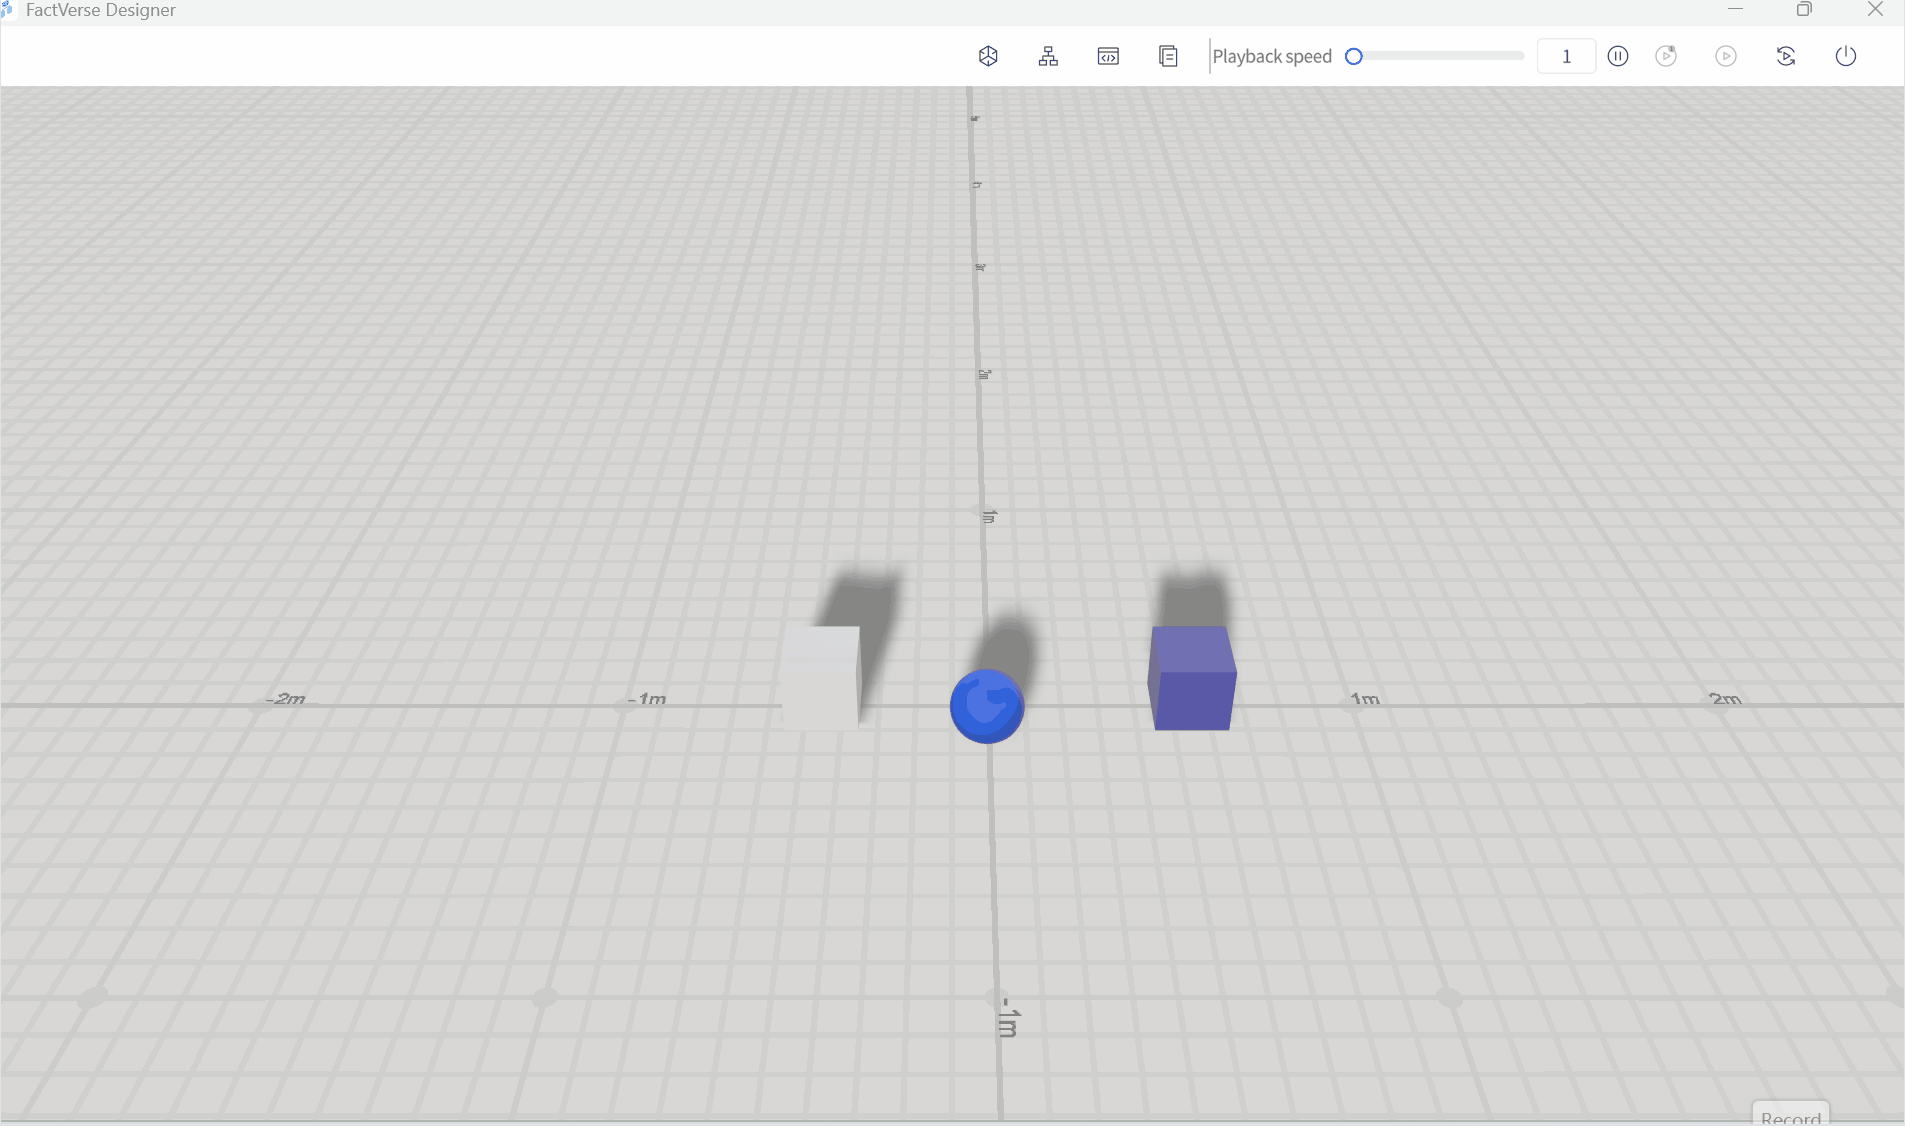Pause the simulation playback
Image resolution: width=1905 pixels, height=1126 pixels.
(x=1619, y=56)
